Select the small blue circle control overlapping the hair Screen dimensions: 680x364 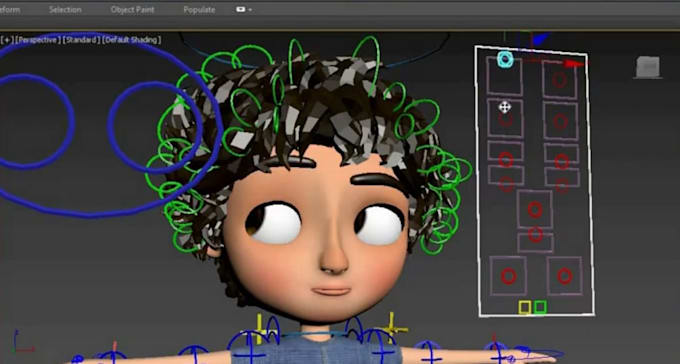[x=110, y=126]
